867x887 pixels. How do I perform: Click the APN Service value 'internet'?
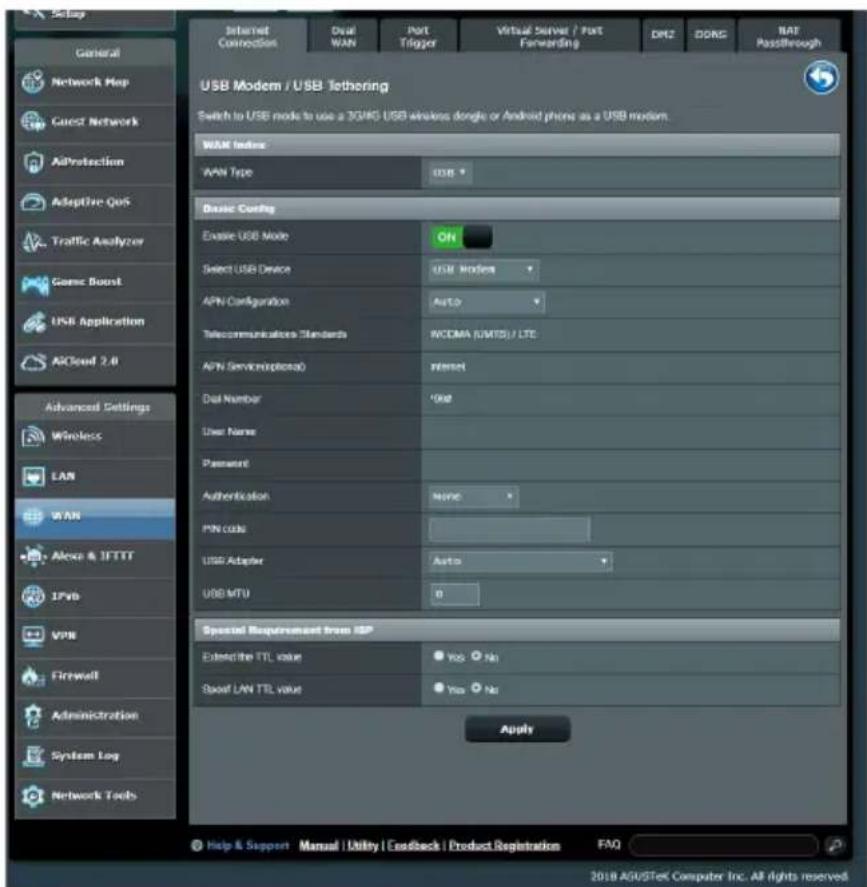click(448, 367)
